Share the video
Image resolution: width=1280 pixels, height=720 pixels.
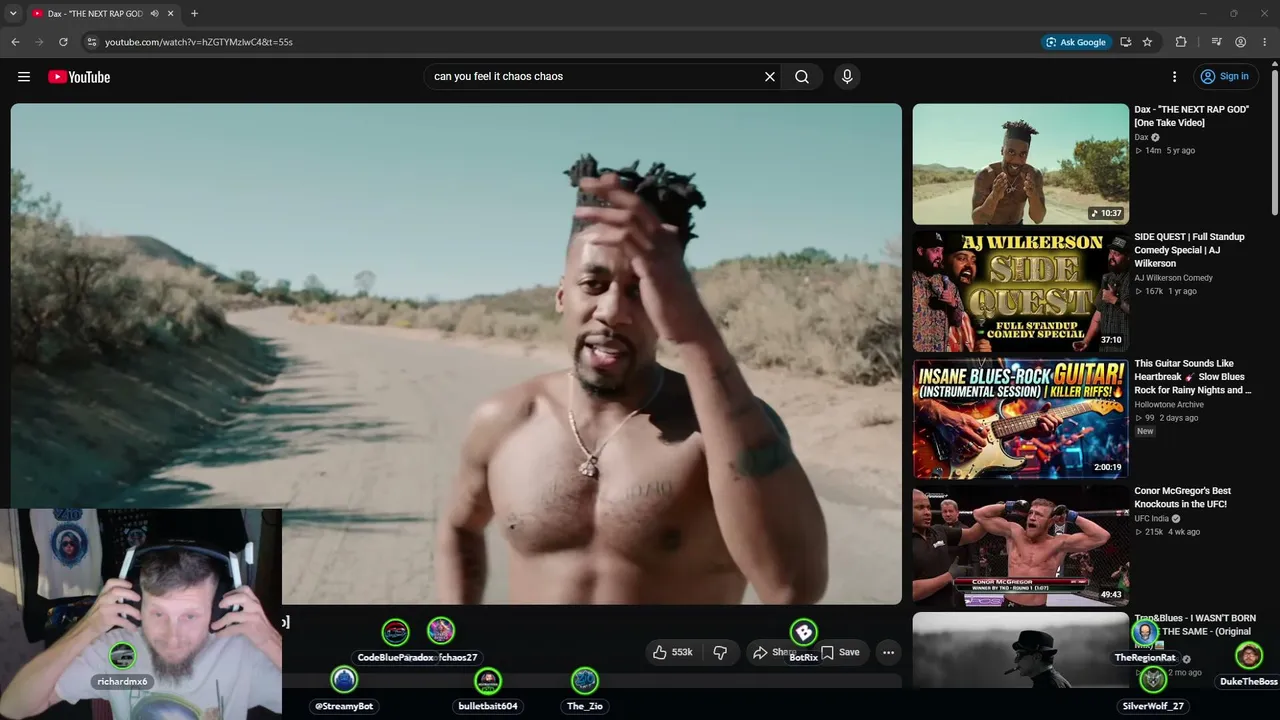(x=773, y=652)
